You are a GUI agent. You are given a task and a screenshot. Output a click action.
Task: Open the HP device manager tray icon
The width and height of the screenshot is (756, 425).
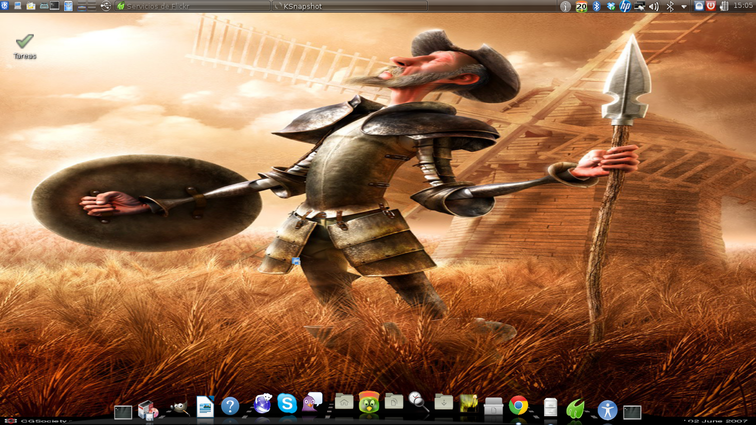(625, 6)
